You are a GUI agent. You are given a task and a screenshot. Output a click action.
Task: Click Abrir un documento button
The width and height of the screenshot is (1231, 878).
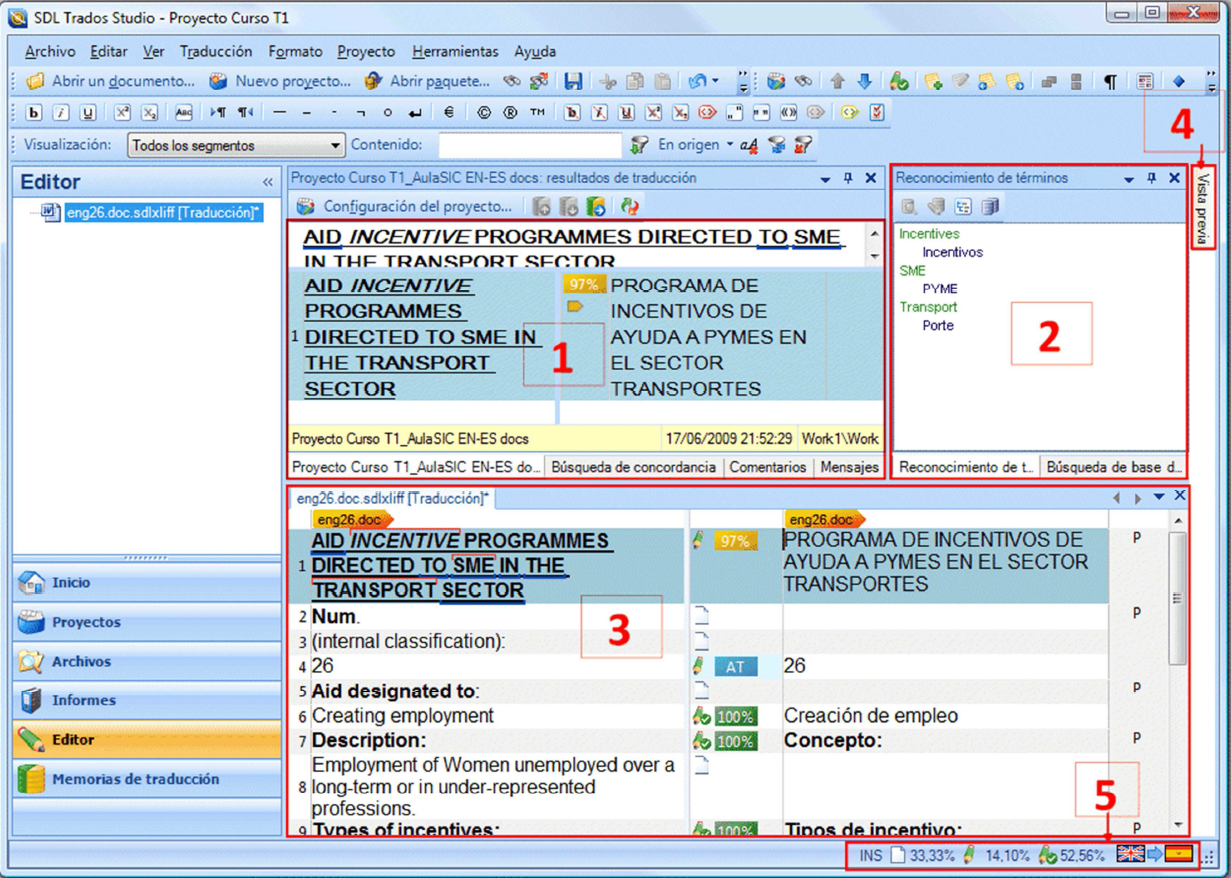click(110, 81)
